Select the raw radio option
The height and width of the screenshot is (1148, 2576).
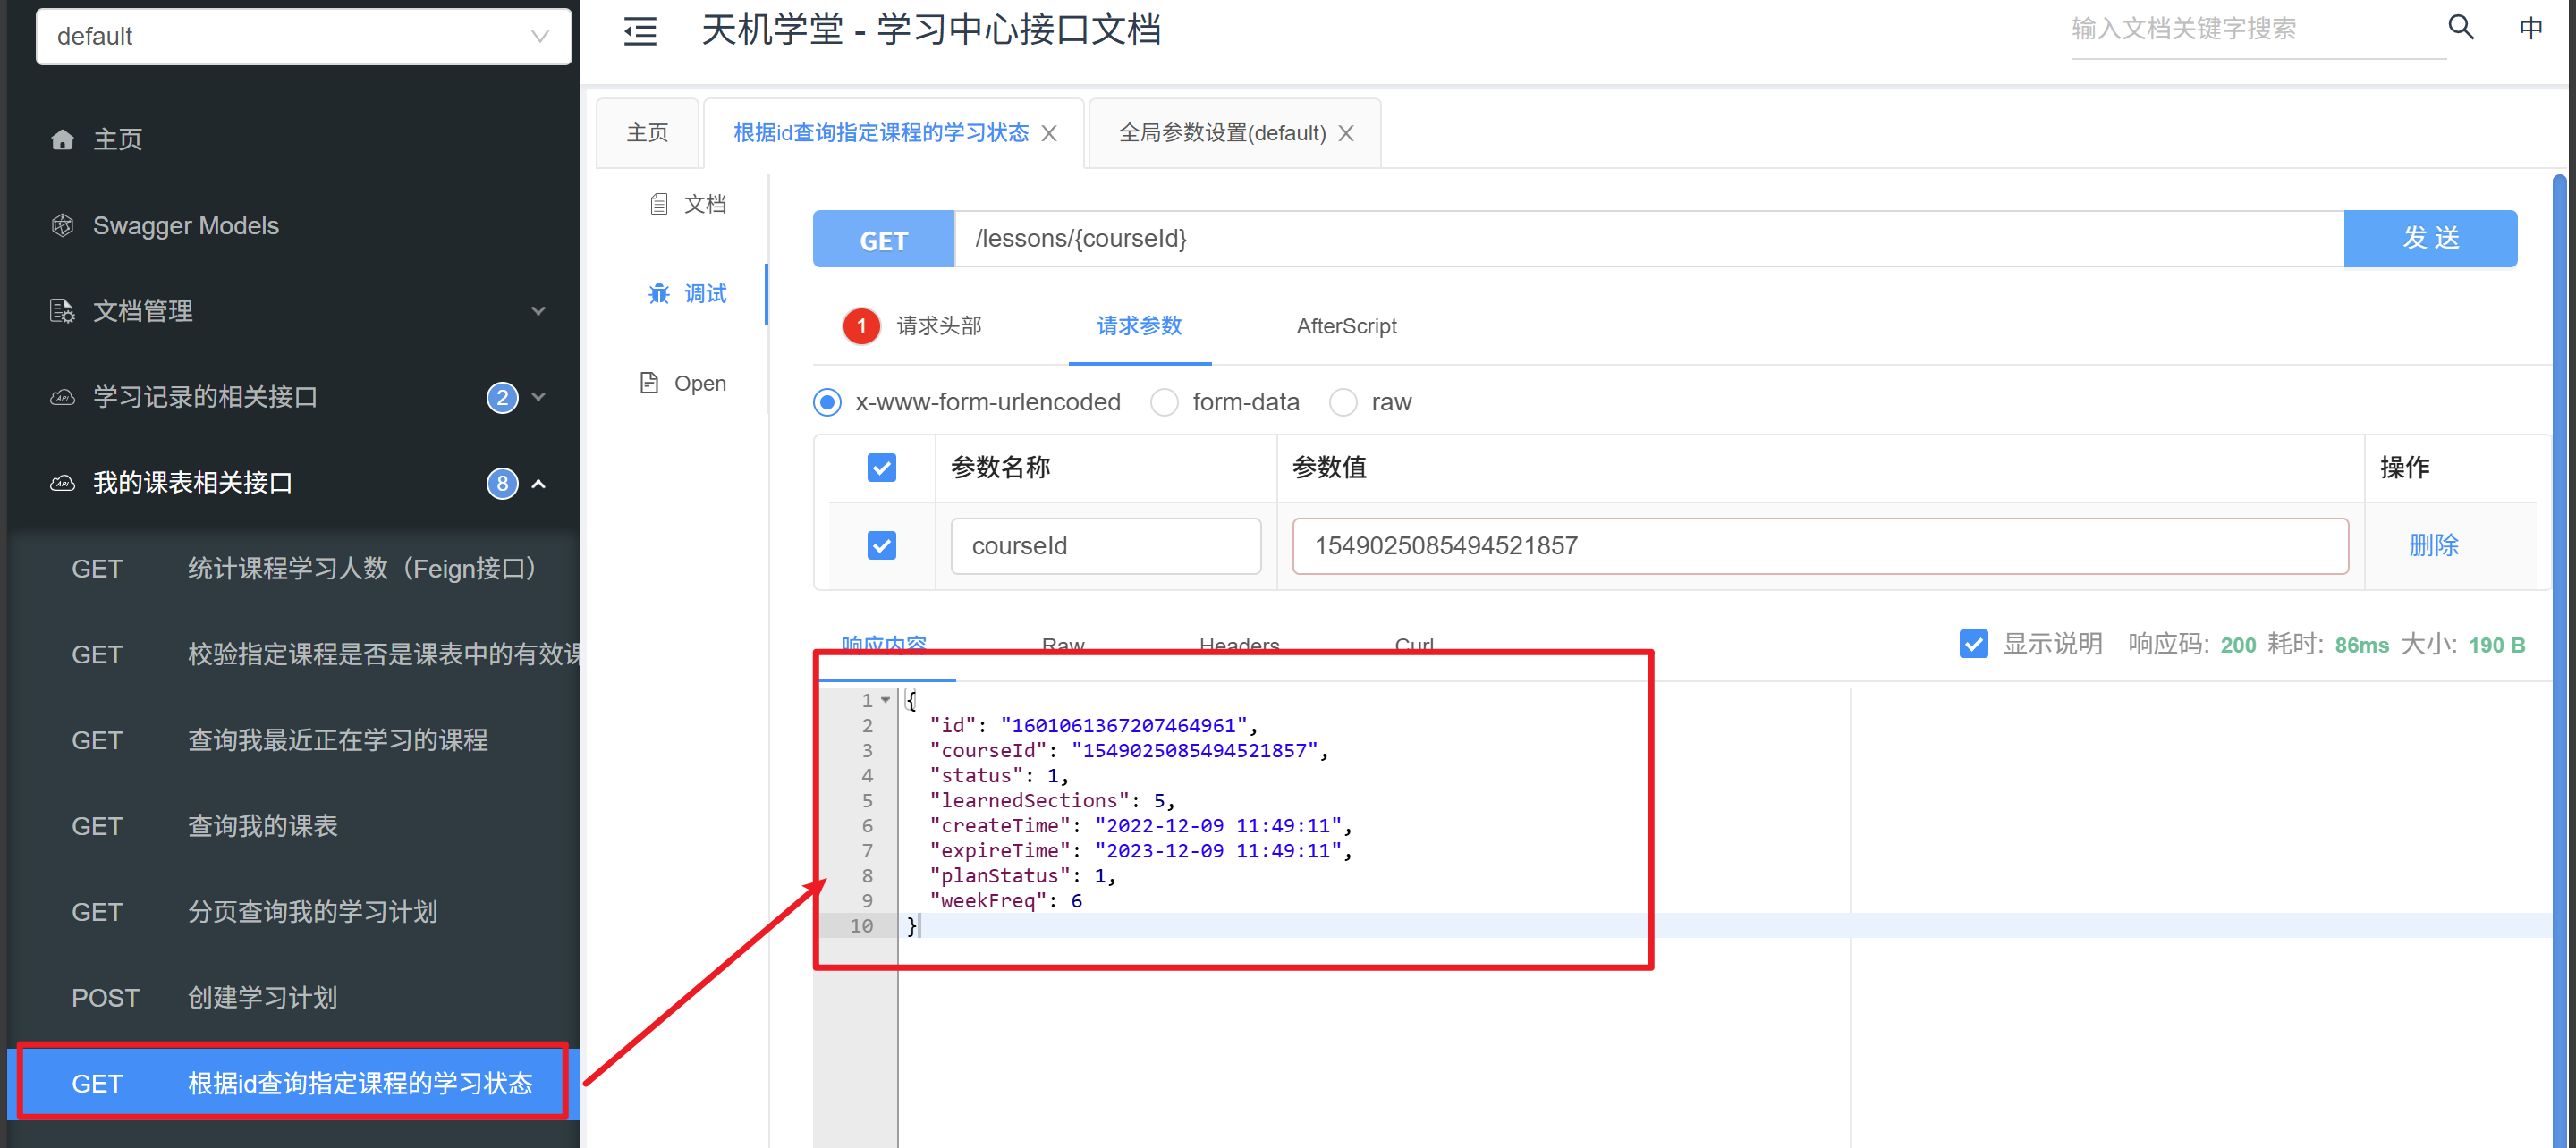tap(1343, 402)
